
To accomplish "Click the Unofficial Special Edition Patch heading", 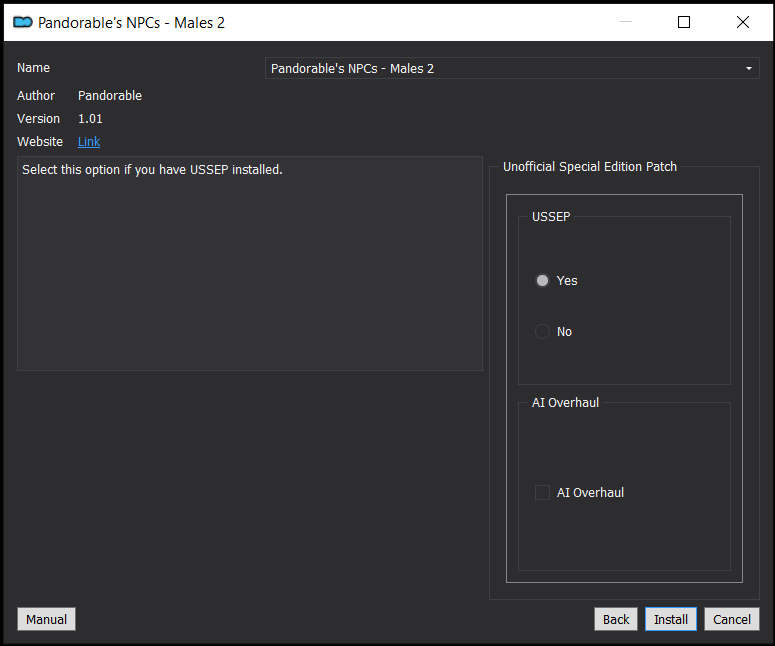I will 590,167.
